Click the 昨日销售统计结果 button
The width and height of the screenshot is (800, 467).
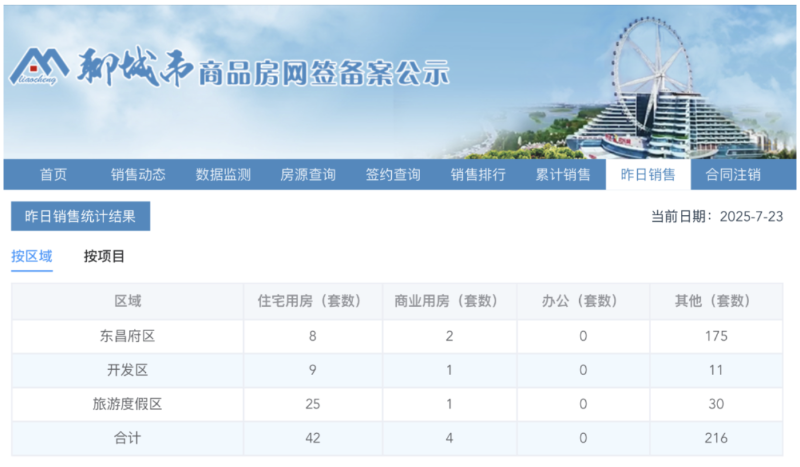point(81,216)
